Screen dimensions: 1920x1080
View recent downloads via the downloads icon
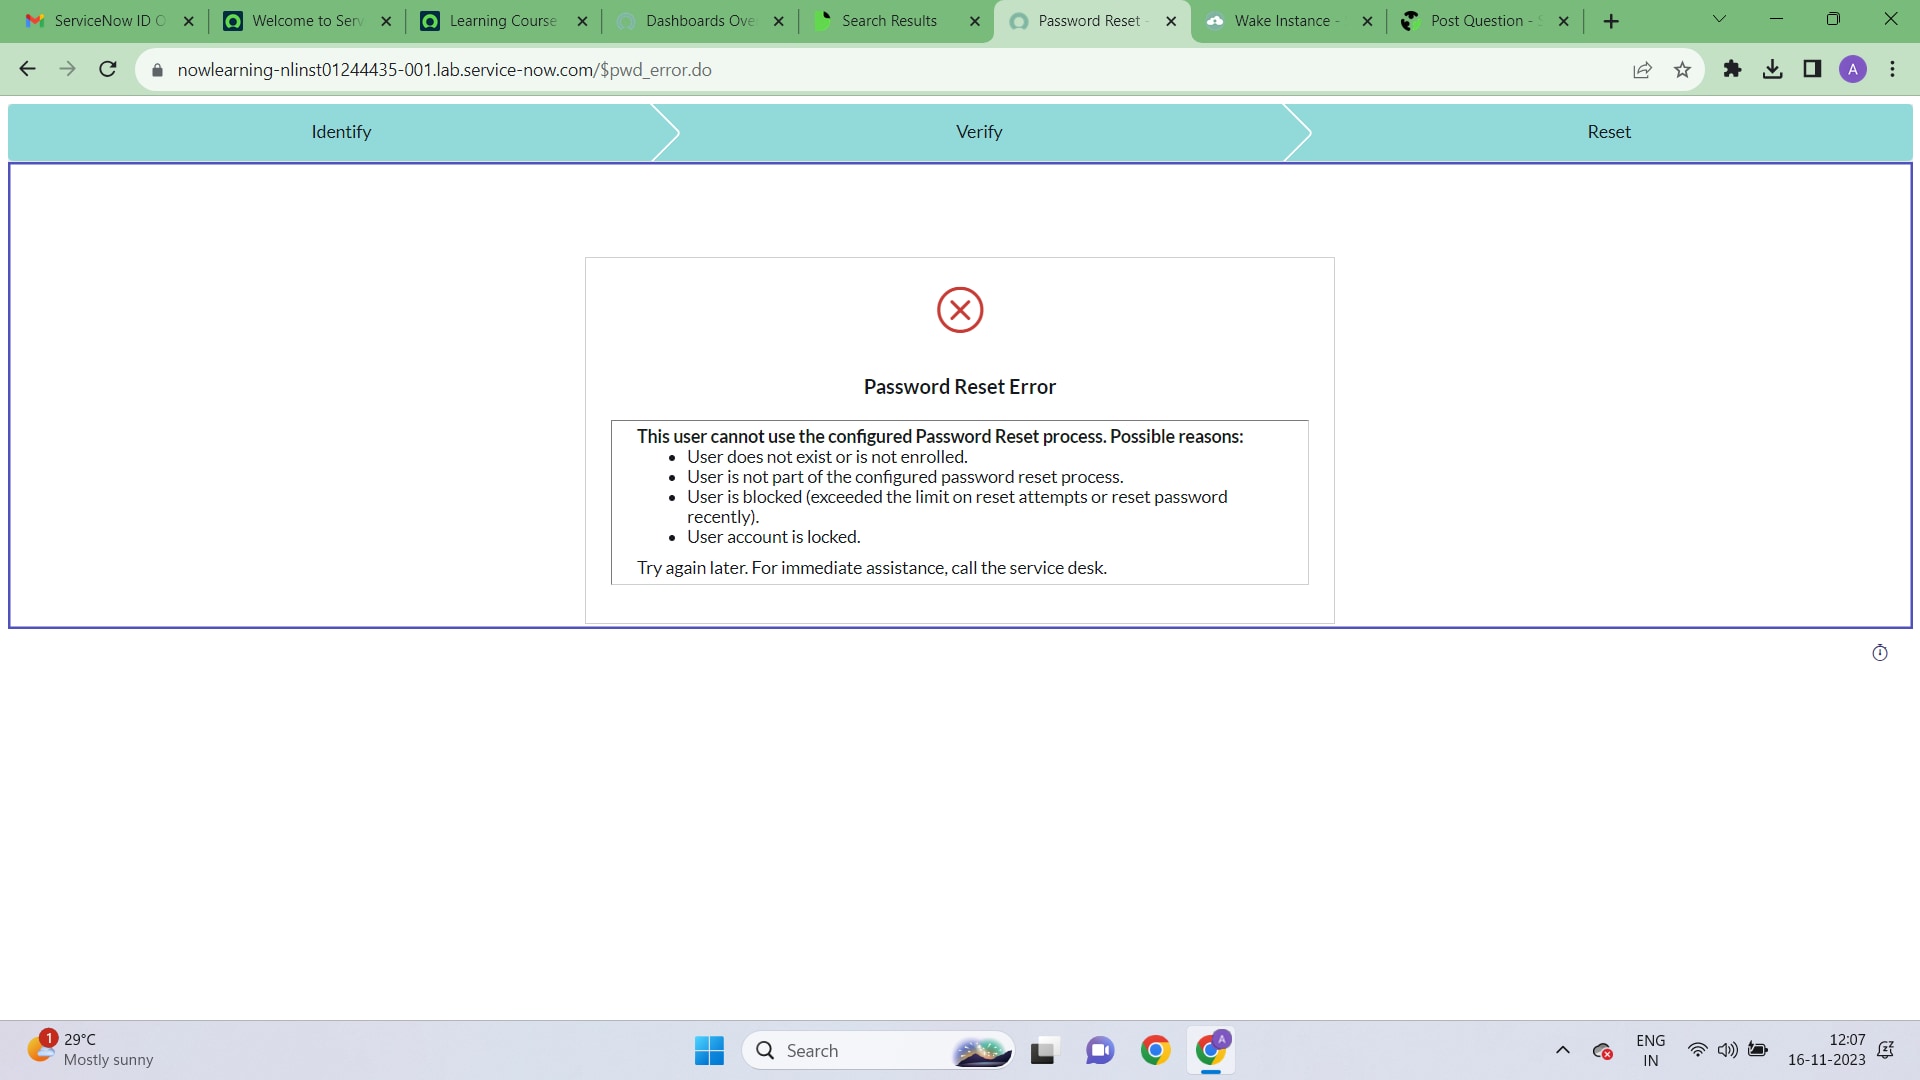point(1773,69)
